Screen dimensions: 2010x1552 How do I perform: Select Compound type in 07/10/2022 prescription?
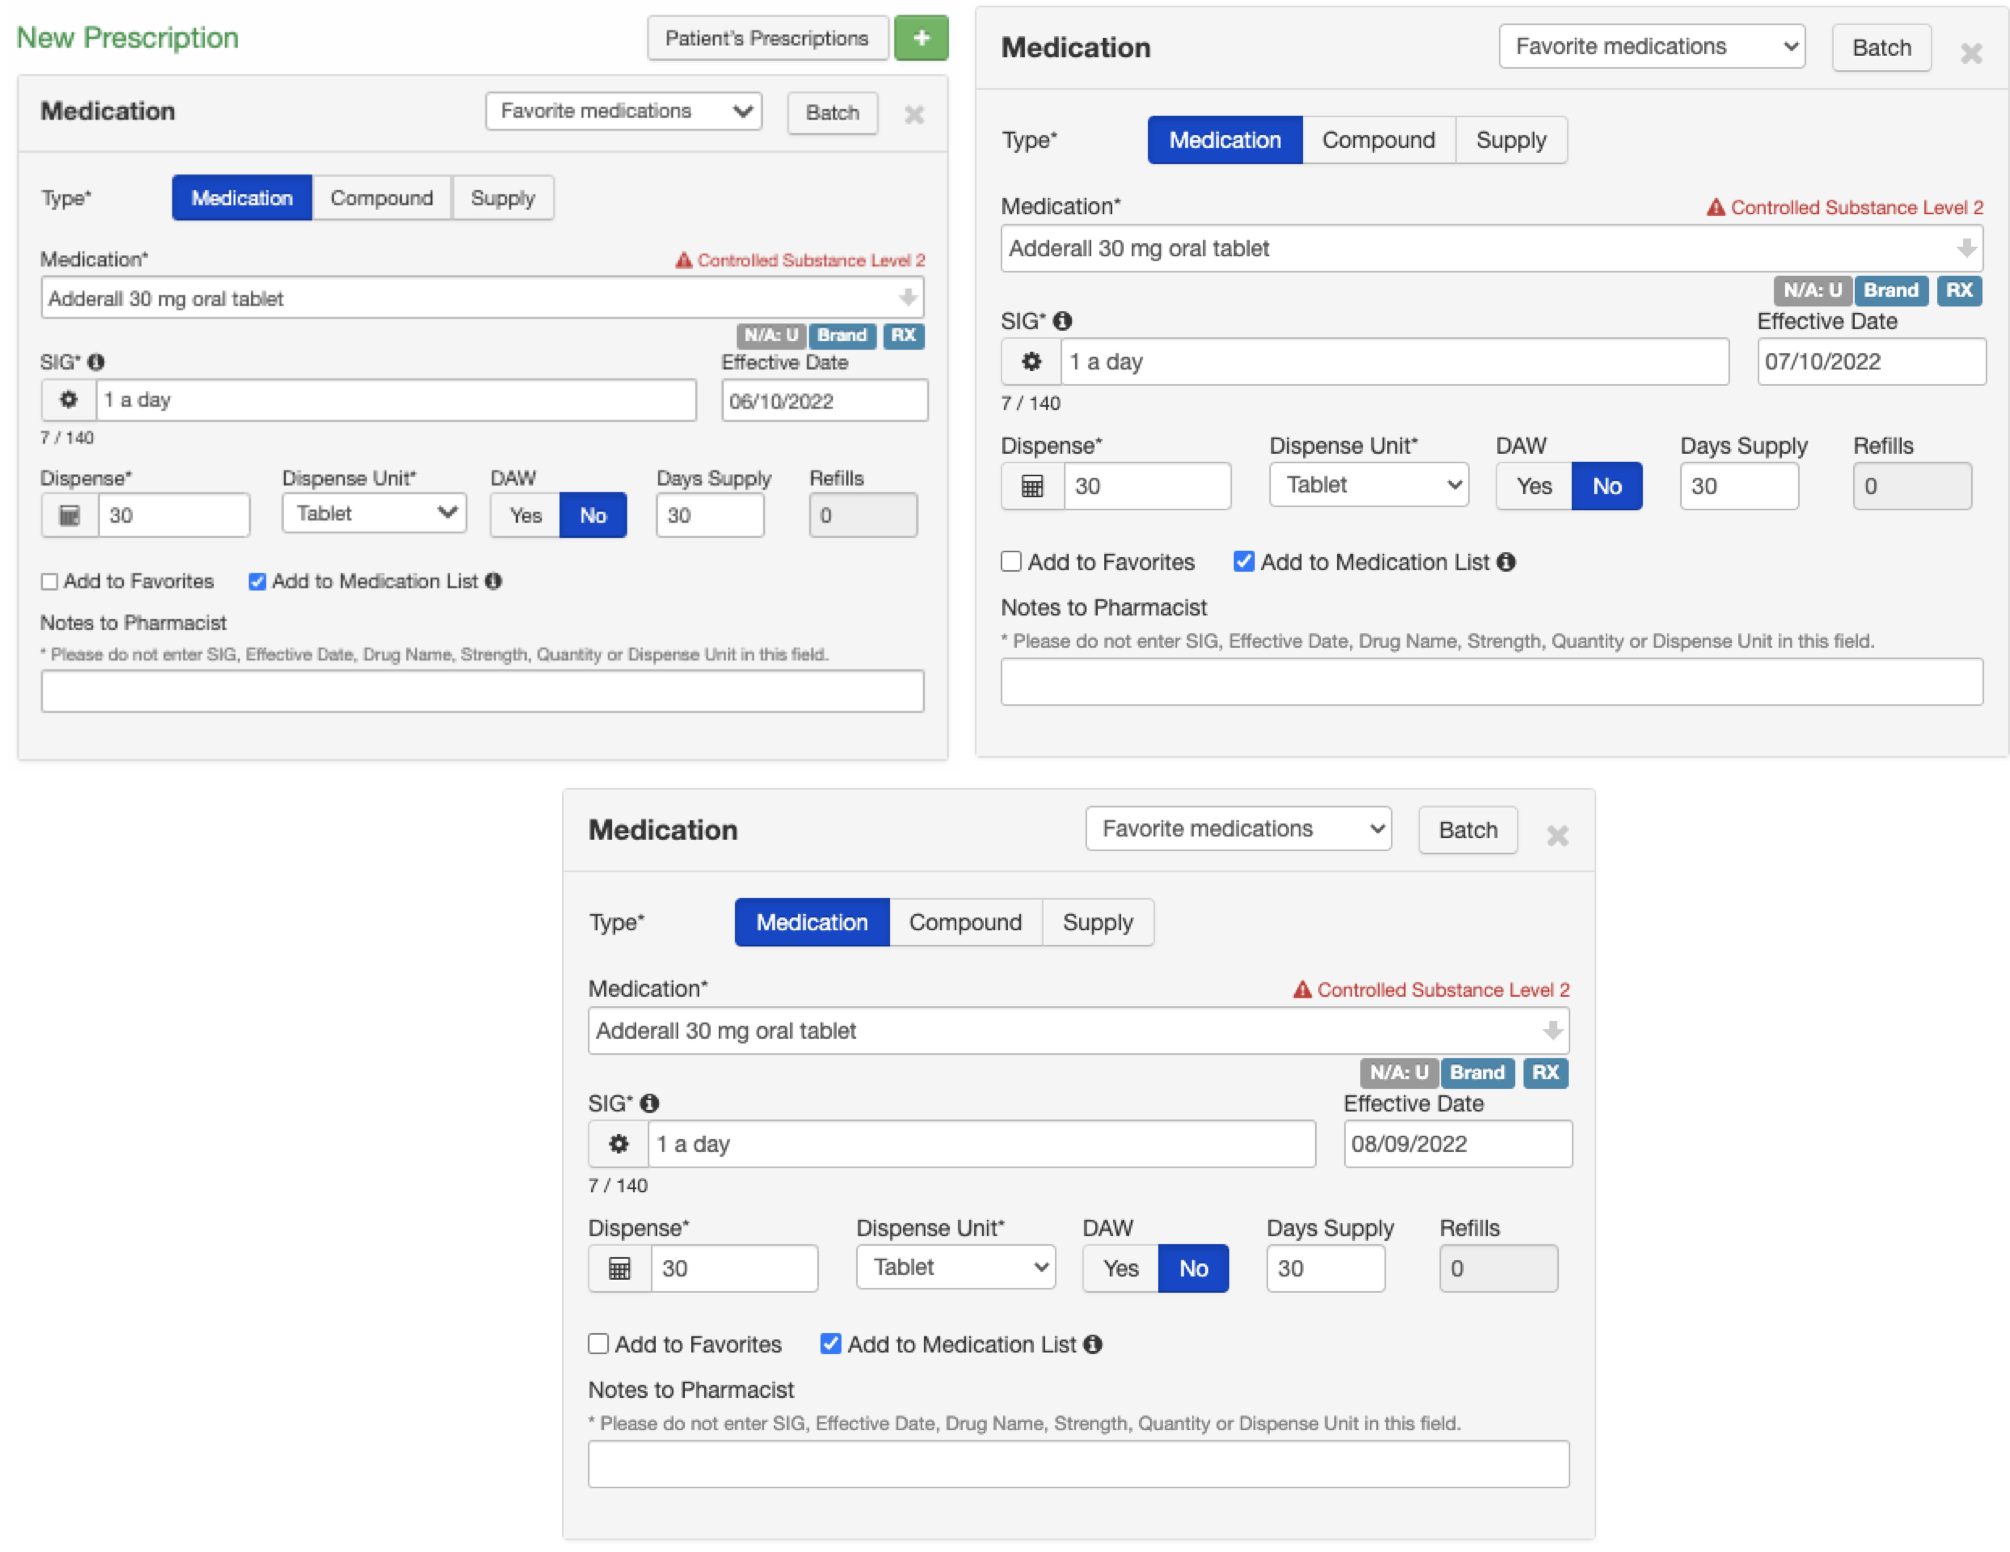[1378, 140]
